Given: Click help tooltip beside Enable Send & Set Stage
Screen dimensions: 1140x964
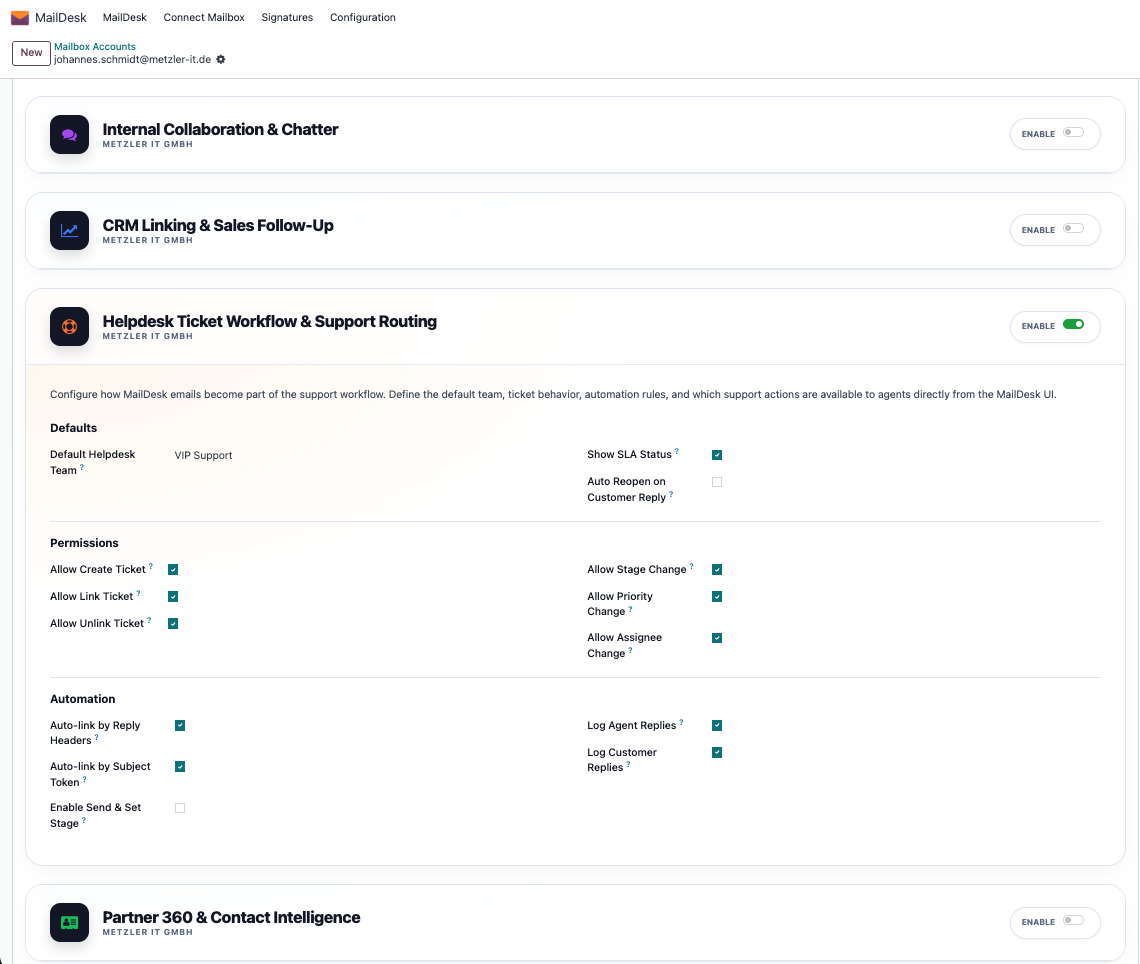Looking at the screenshot, I should (84, 821).
